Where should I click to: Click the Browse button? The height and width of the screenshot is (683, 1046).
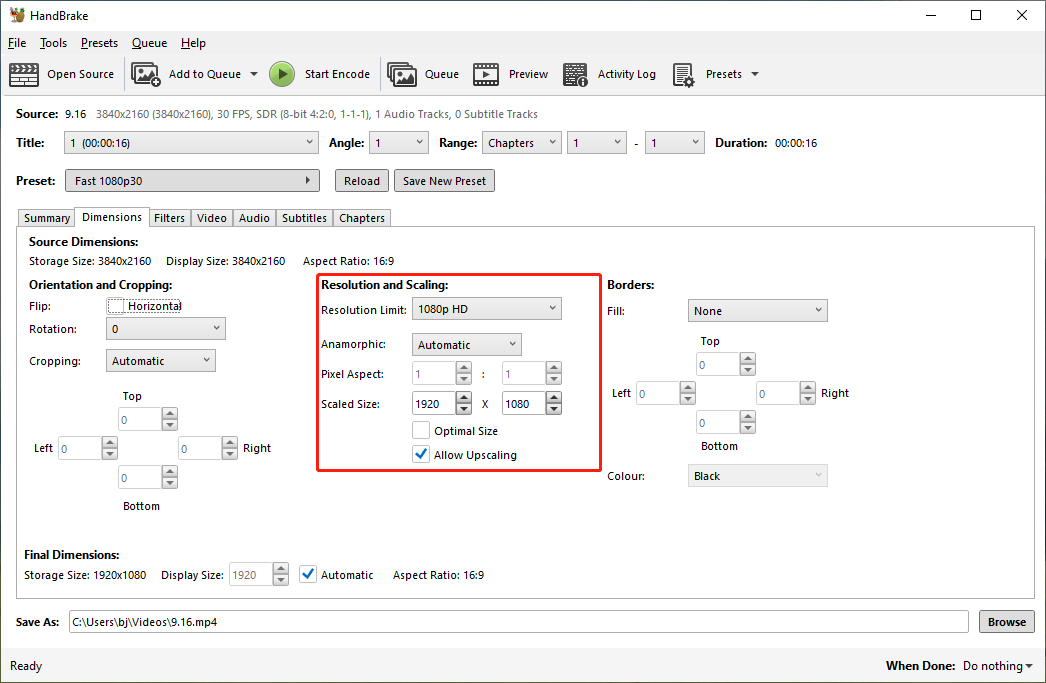tap(1007, 622)
